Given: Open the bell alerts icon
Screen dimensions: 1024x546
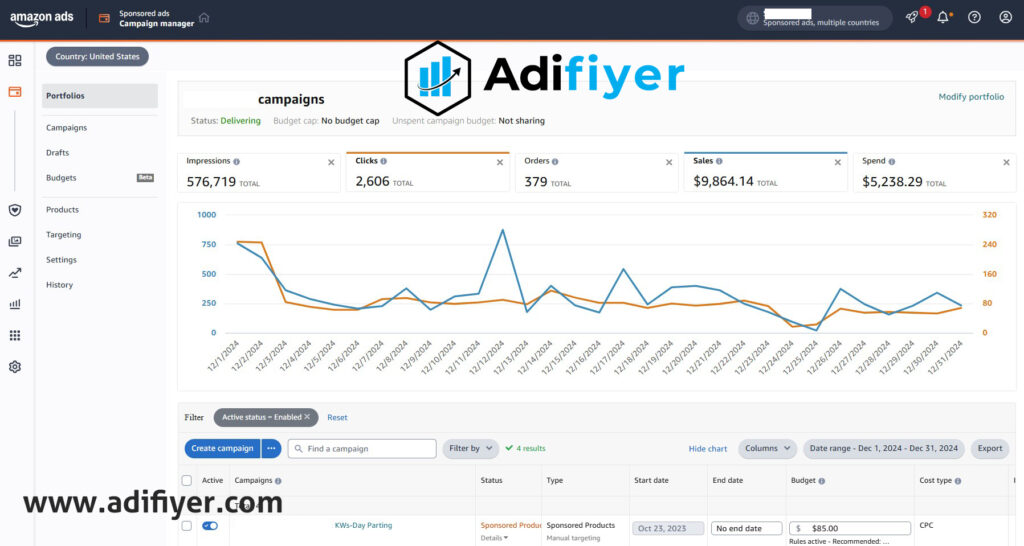Looking at the screenshot, I should (943, 18).
